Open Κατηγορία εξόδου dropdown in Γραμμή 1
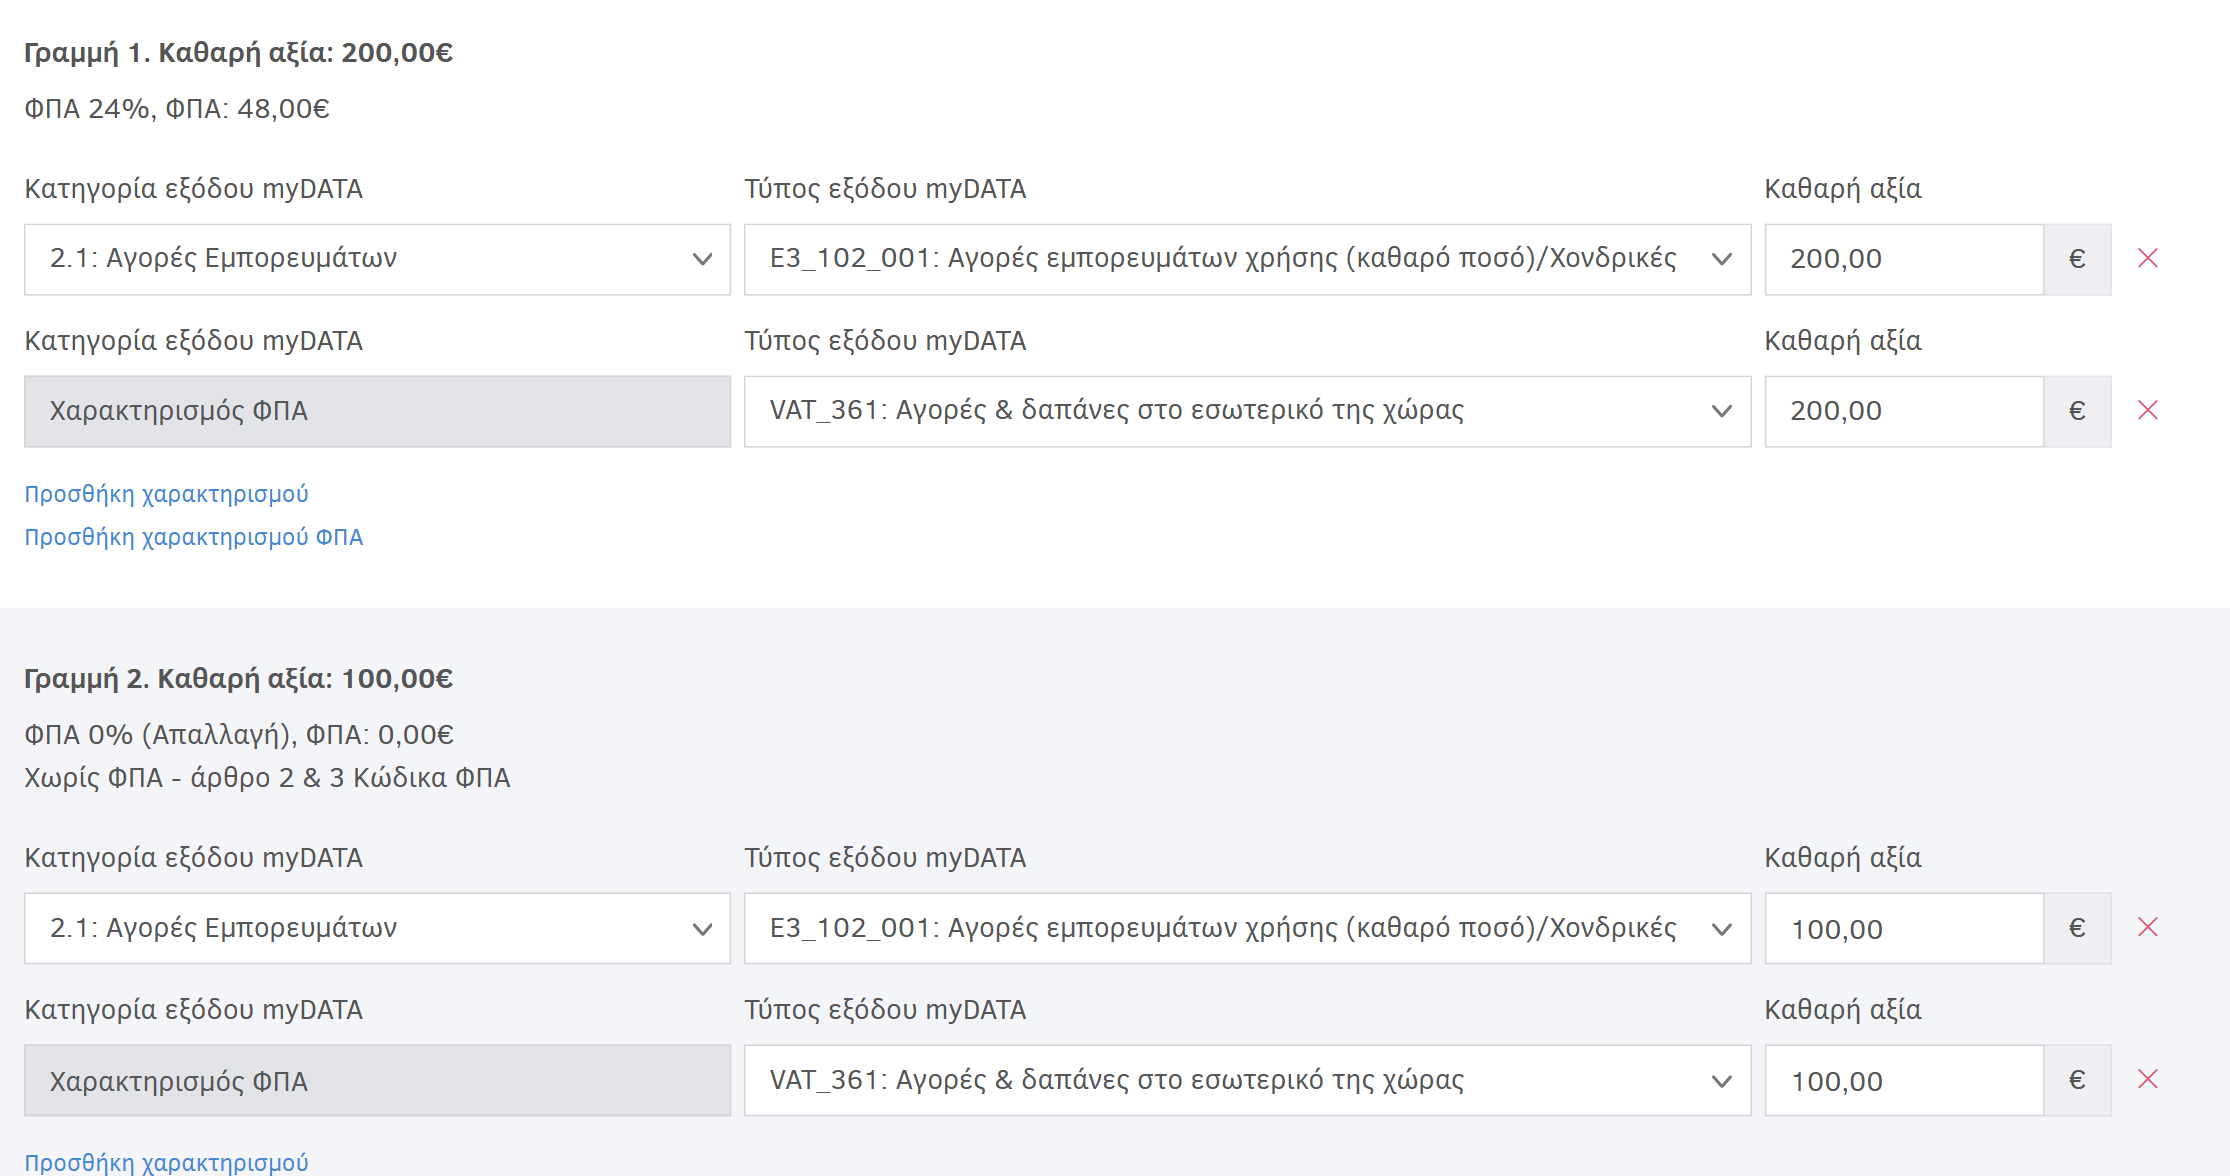 [x=377, y=259]
